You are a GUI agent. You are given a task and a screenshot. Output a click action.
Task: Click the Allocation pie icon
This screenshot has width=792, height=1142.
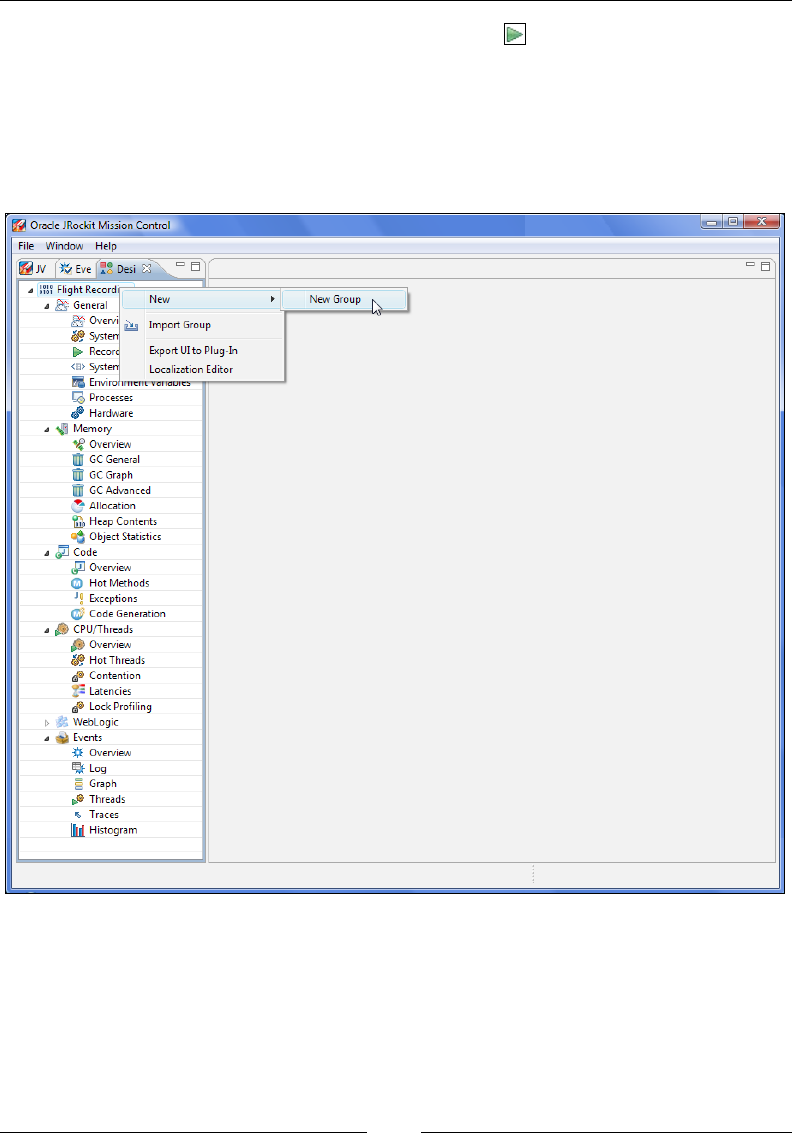(x=78, y=505)
